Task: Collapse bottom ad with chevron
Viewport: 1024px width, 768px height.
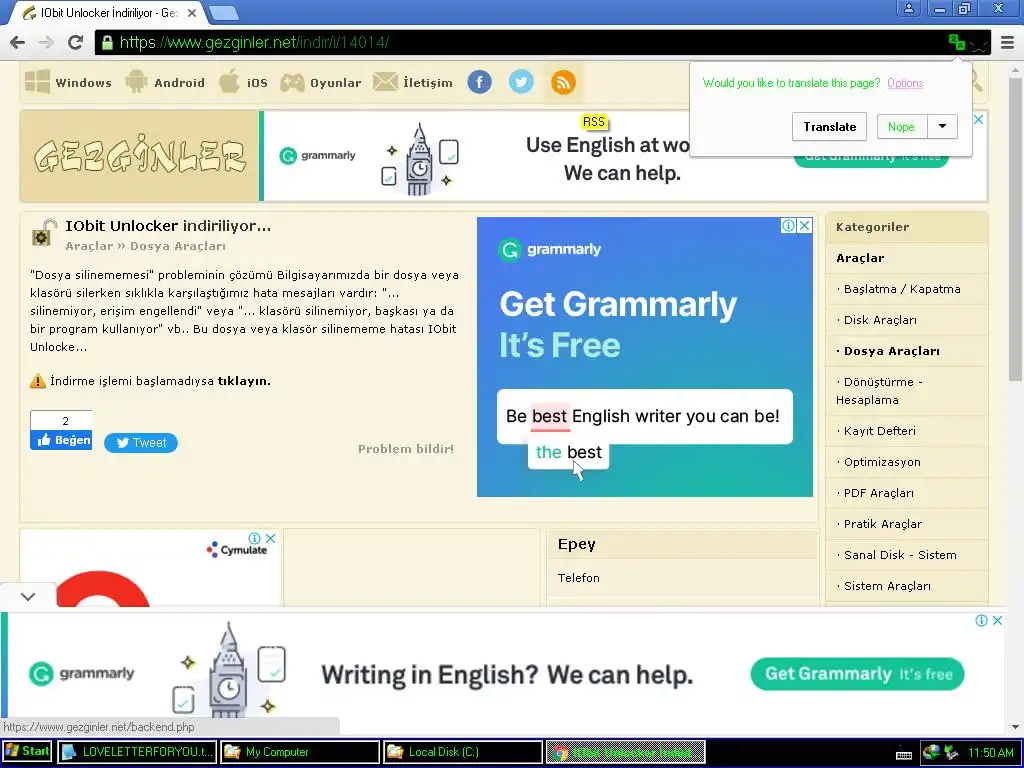Action: tap(27, 596)
